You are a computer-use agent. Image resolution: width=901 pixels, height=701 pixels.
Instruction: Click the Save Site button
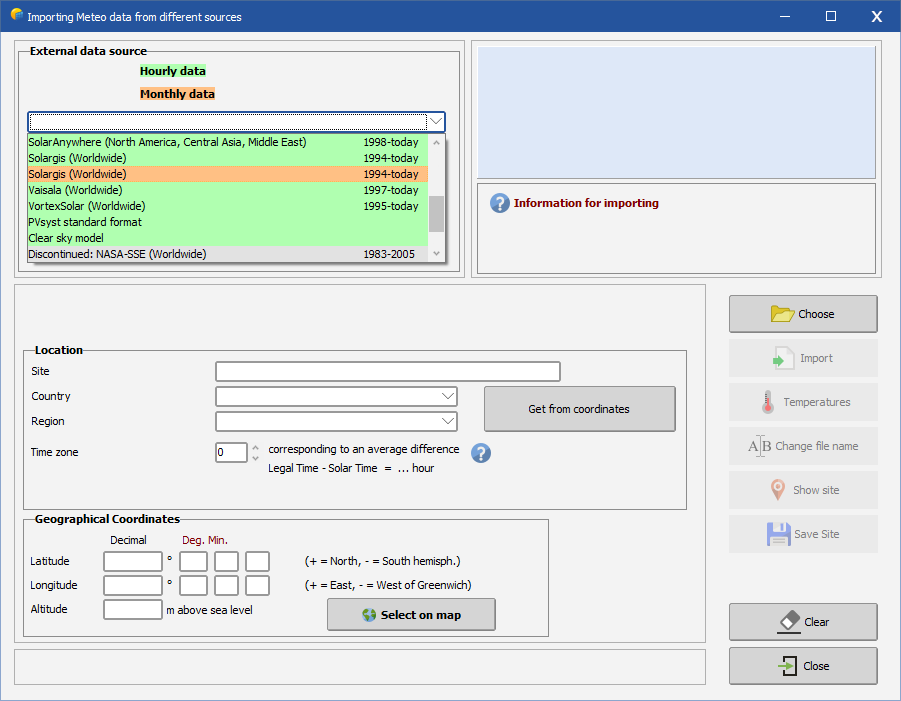pyautogui.click(x=803, y=534)
